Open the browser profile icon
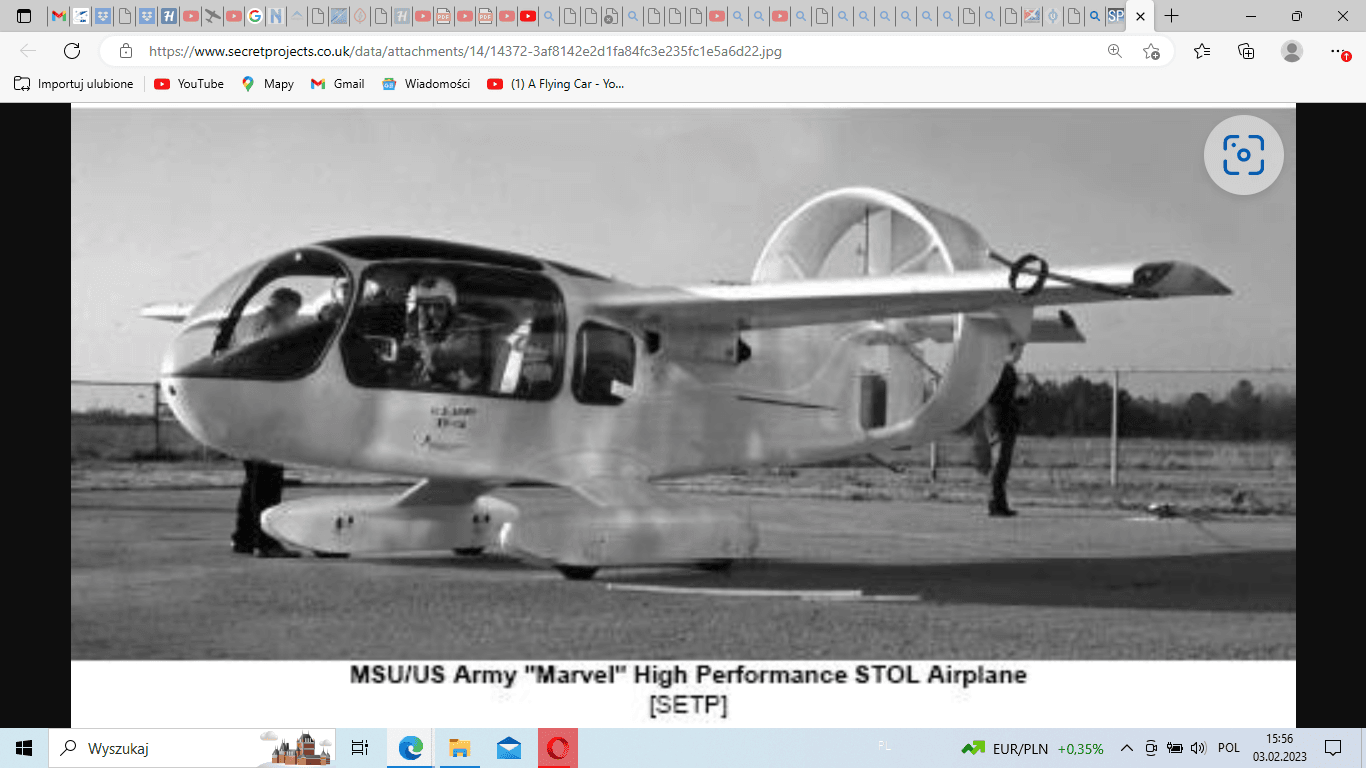This screenshot has width=1366, height=768. [x=1292, y=51]
